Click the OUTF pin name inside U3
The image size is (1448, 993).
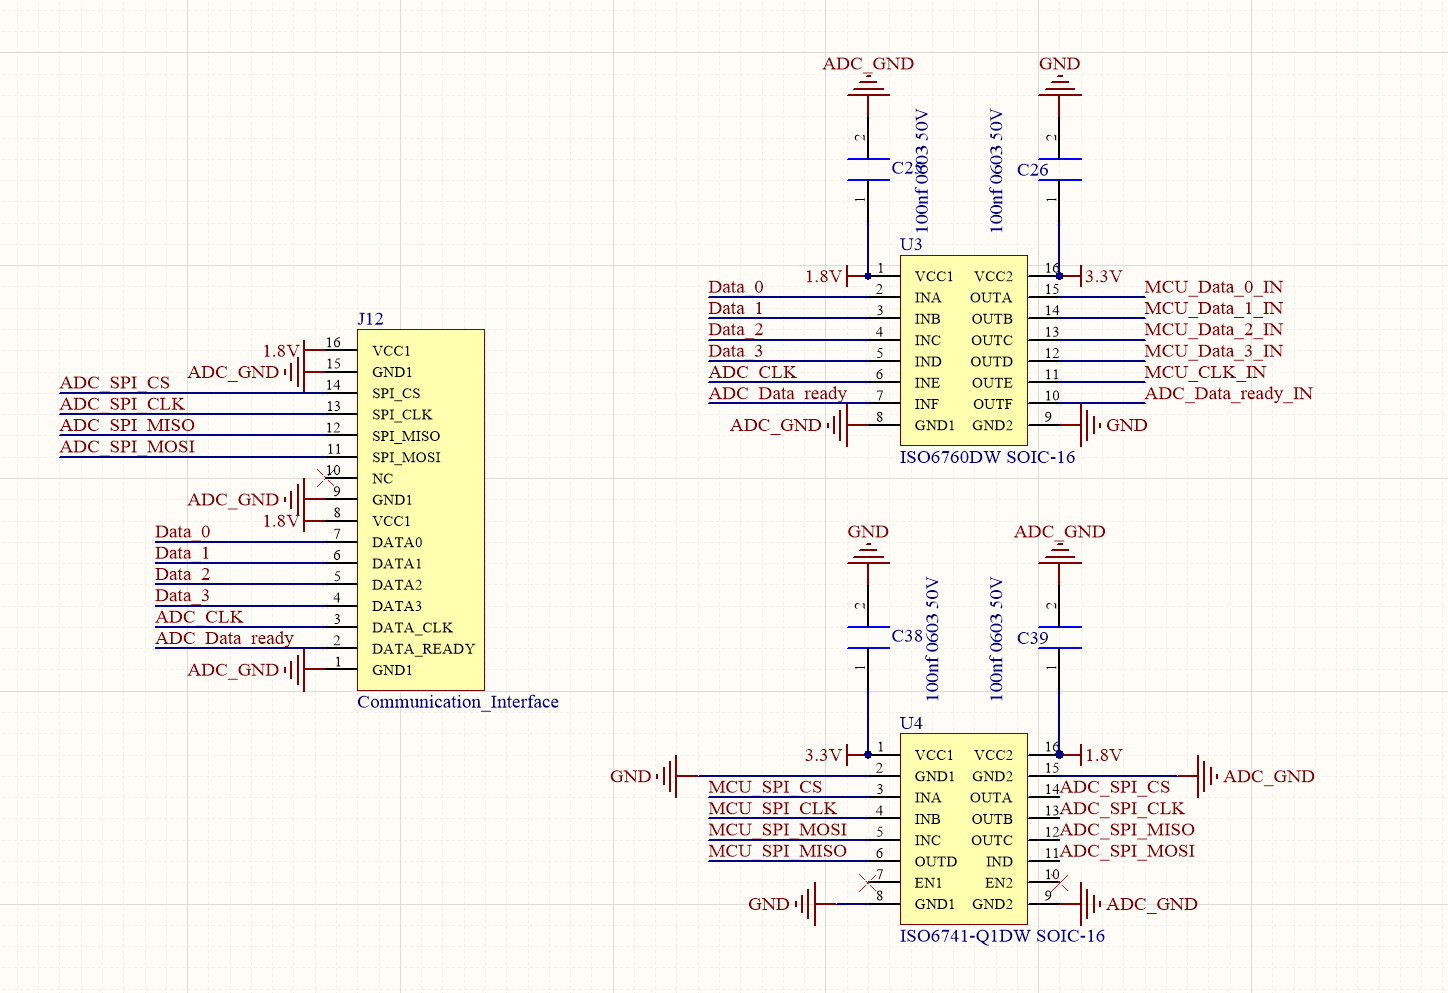(993, 404)
